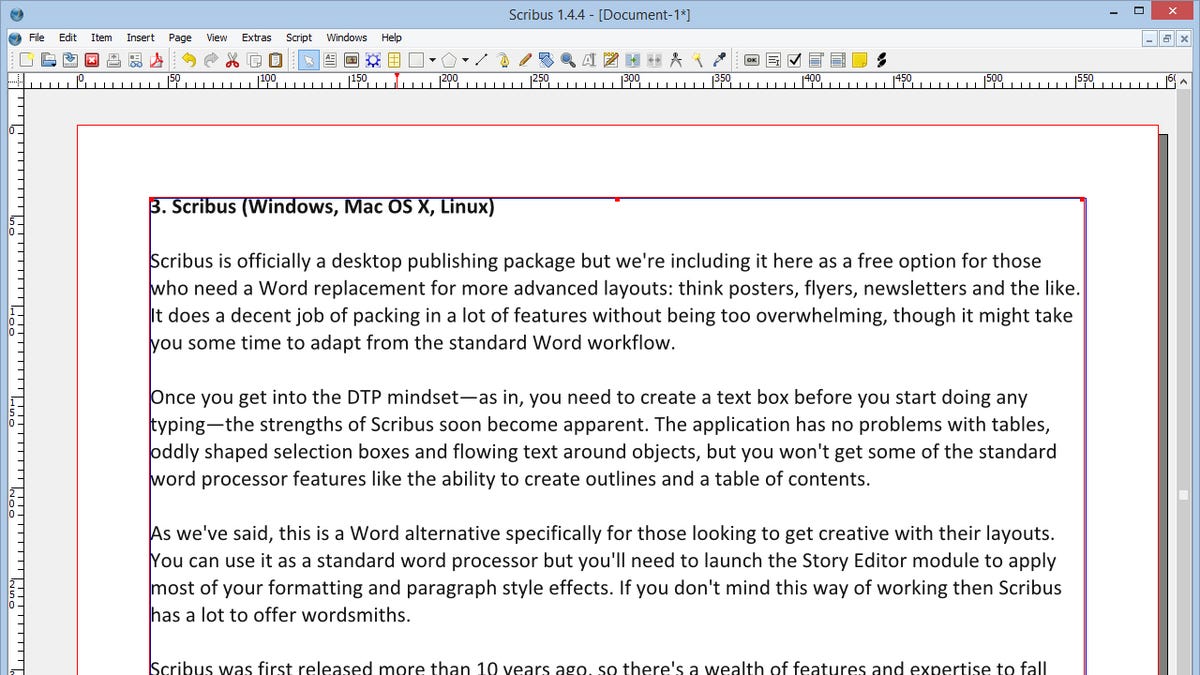
Task: Open the Item menu
Action: (x=101, y=38)
